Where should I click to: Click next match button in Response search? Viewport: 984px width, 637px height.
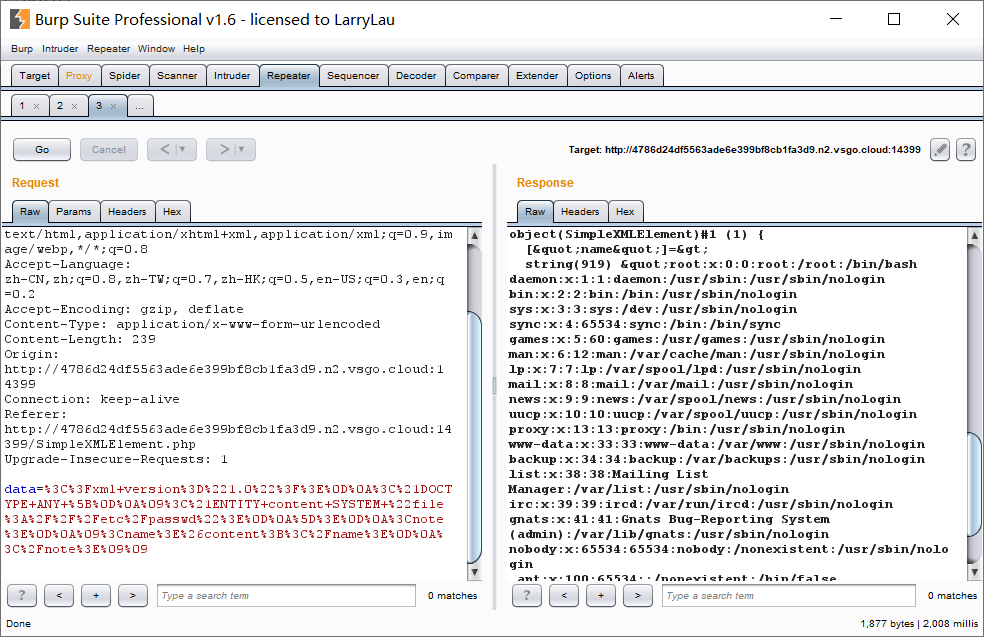click(638, 595)
